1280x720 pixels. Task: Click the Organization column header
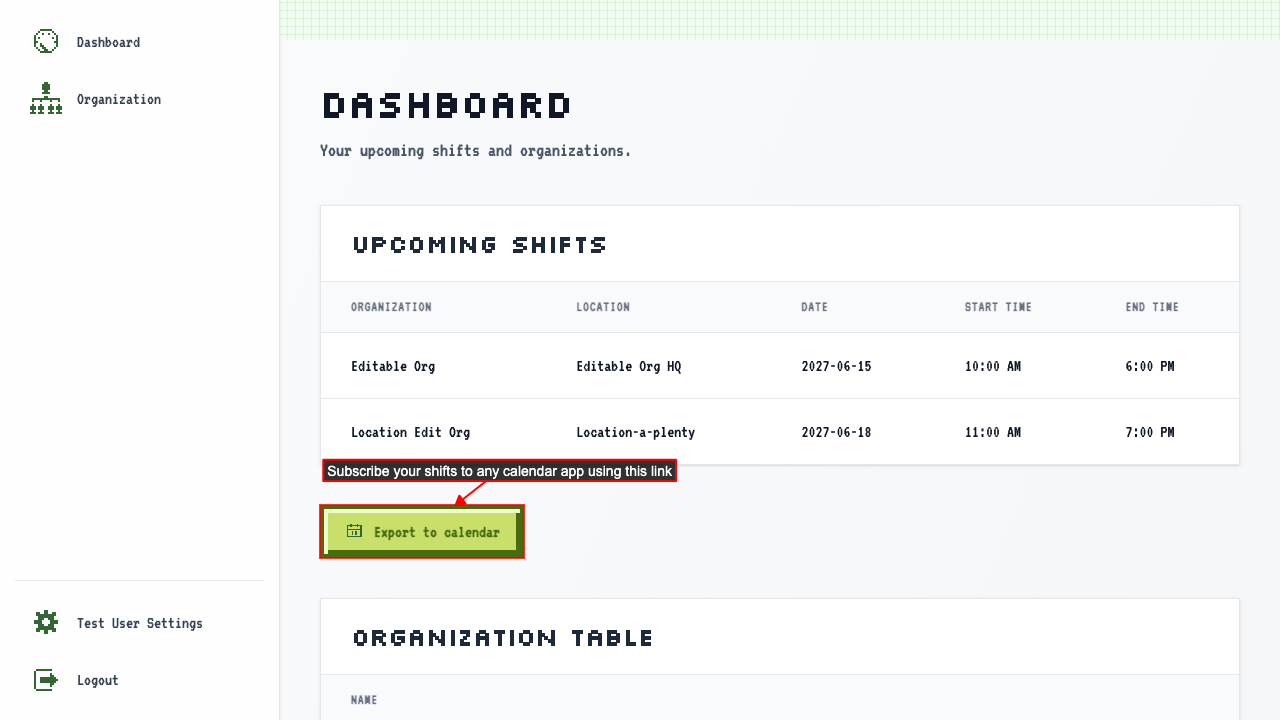point(391,307)
